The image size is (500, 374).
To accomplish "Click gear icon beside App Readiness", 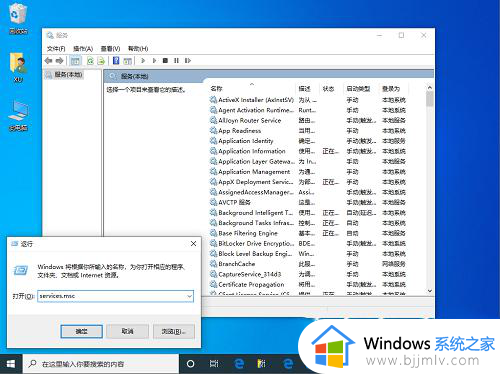I will click(x=213, y=130).
